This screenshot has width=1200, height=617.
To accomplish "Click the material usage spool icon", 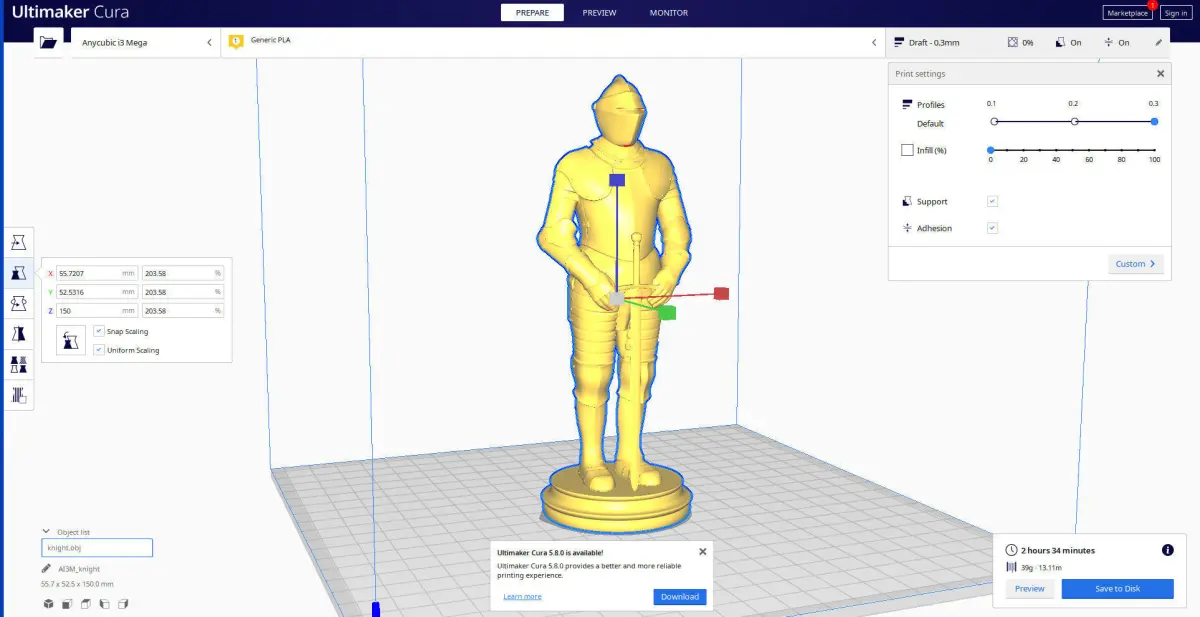I will (1011, 568).
